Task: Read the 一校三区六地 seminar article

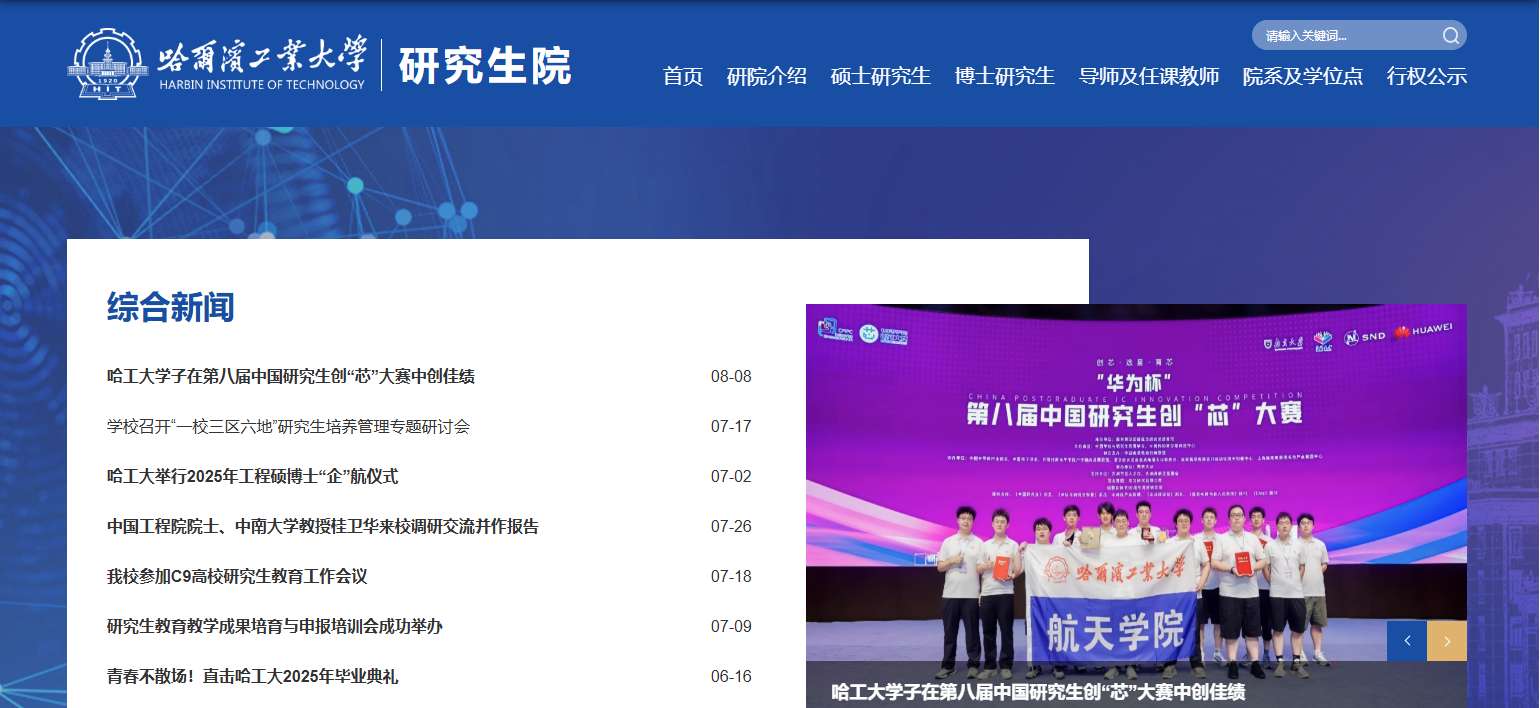Action: [x=288, y=427]
